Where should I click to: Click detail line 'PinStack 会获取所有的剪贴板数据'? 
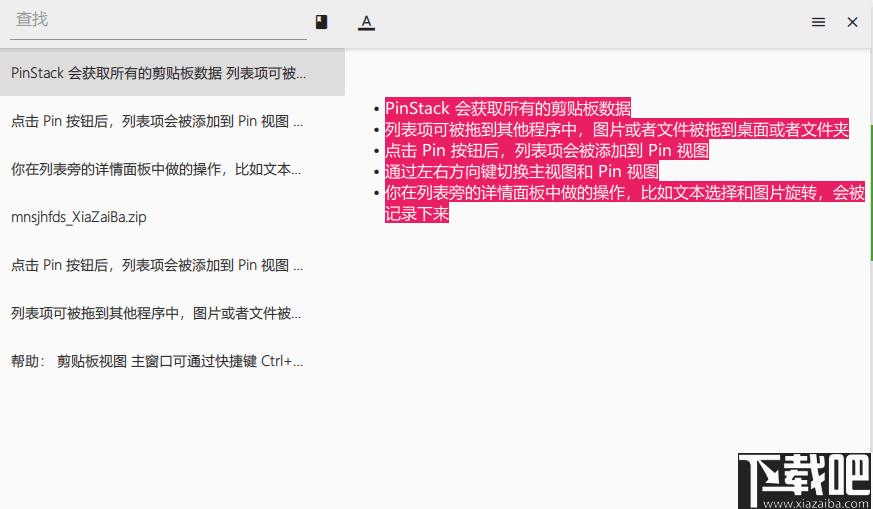pyautogui.click(x=508, y=108)
